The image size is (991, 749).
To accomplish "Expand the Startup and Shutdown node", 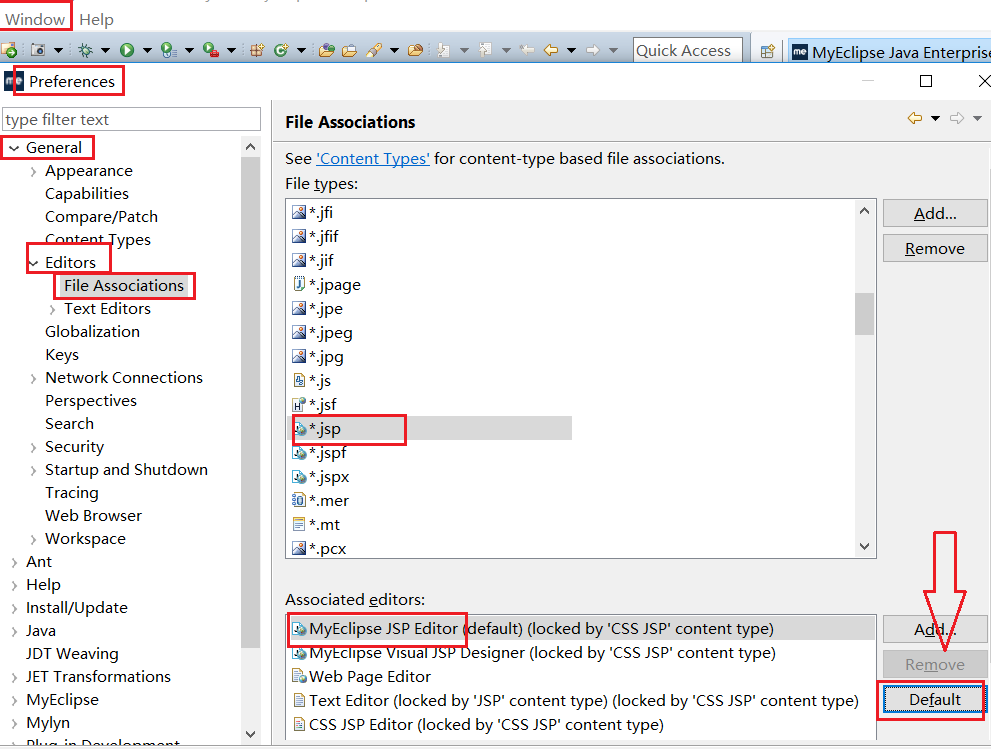I will tap(33, 470).
